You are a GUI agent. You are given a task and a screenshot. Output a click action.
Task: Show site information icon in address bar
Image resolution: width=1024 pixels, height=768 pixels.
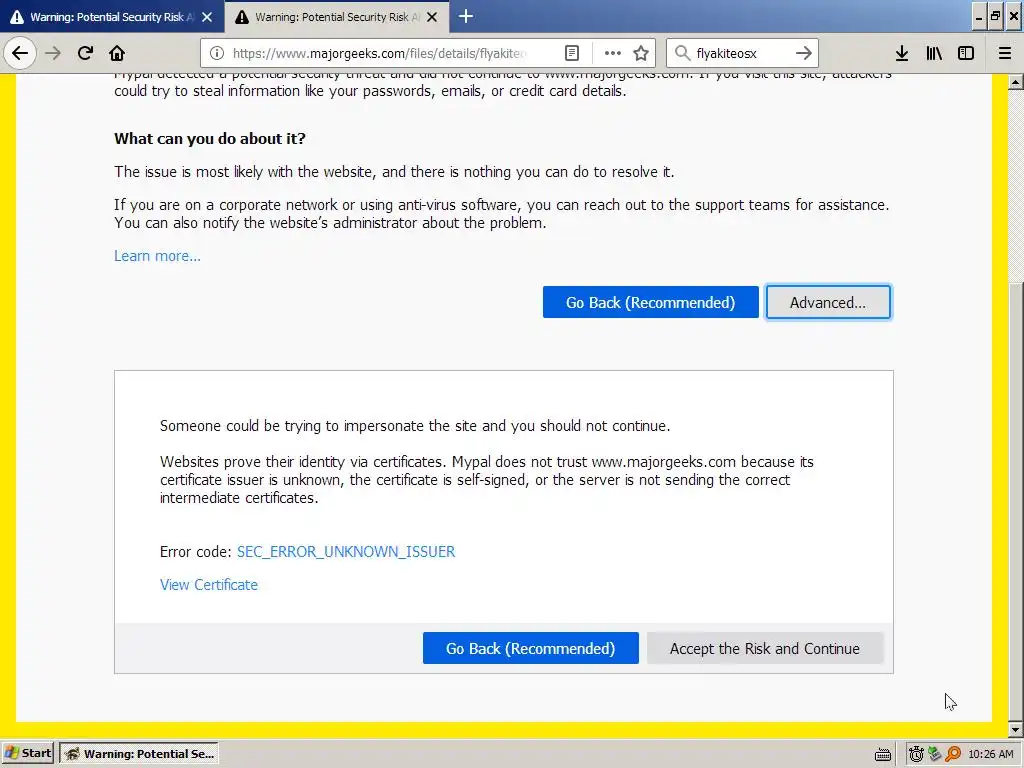tap(217, 53)
